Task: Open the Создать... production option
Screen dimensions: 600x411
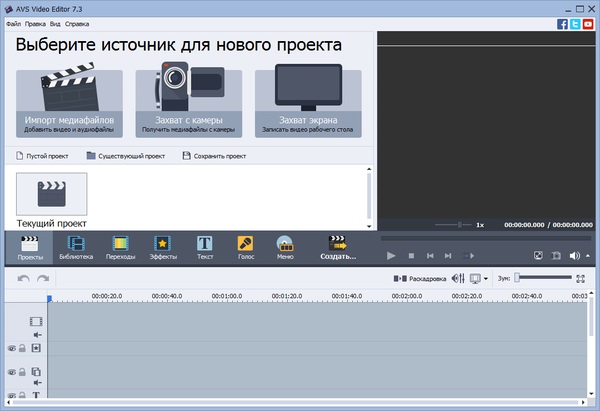Action: (x=338, y=247)
